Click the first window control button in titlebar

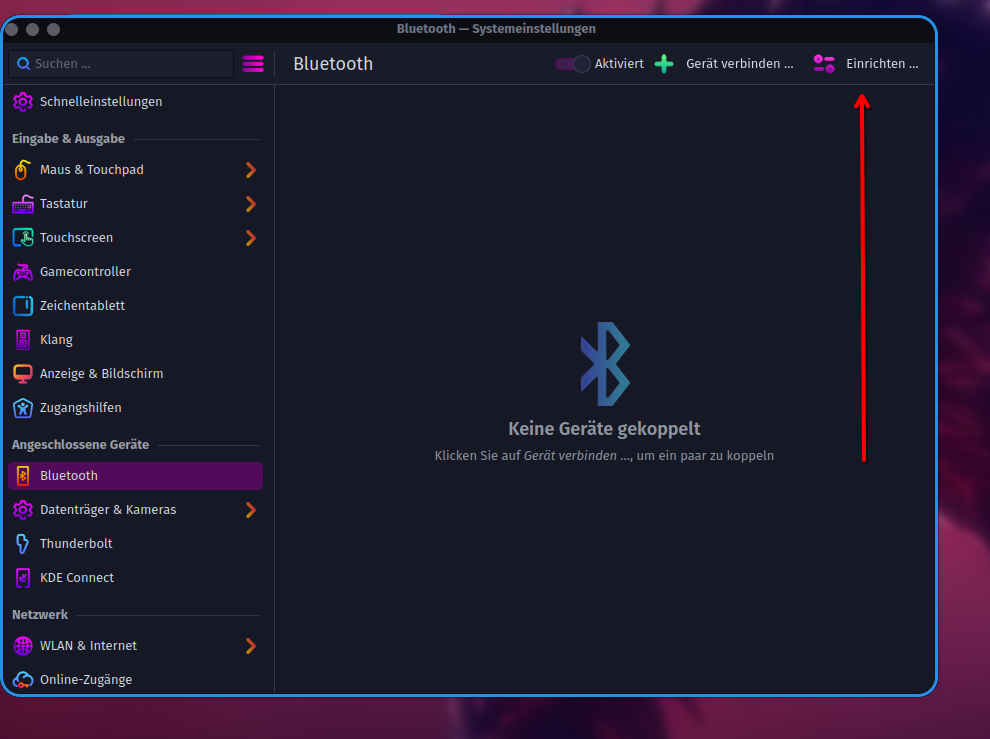[x=11, y=29]
